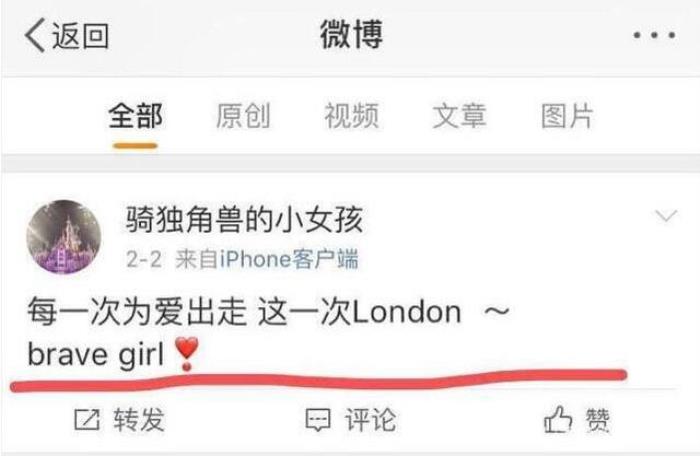
Task: Click the repost arrow icon
Action: 87,419
